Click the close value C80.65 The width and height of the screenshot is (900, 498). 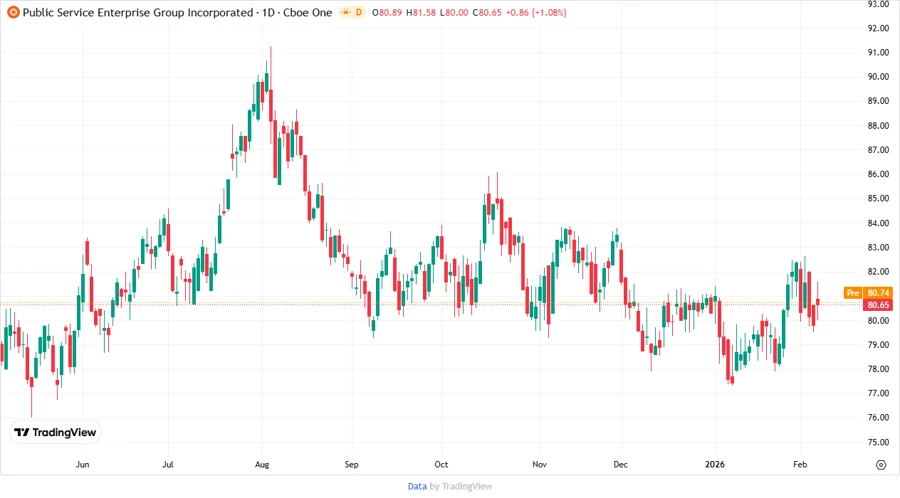click(x=487, y=13)
